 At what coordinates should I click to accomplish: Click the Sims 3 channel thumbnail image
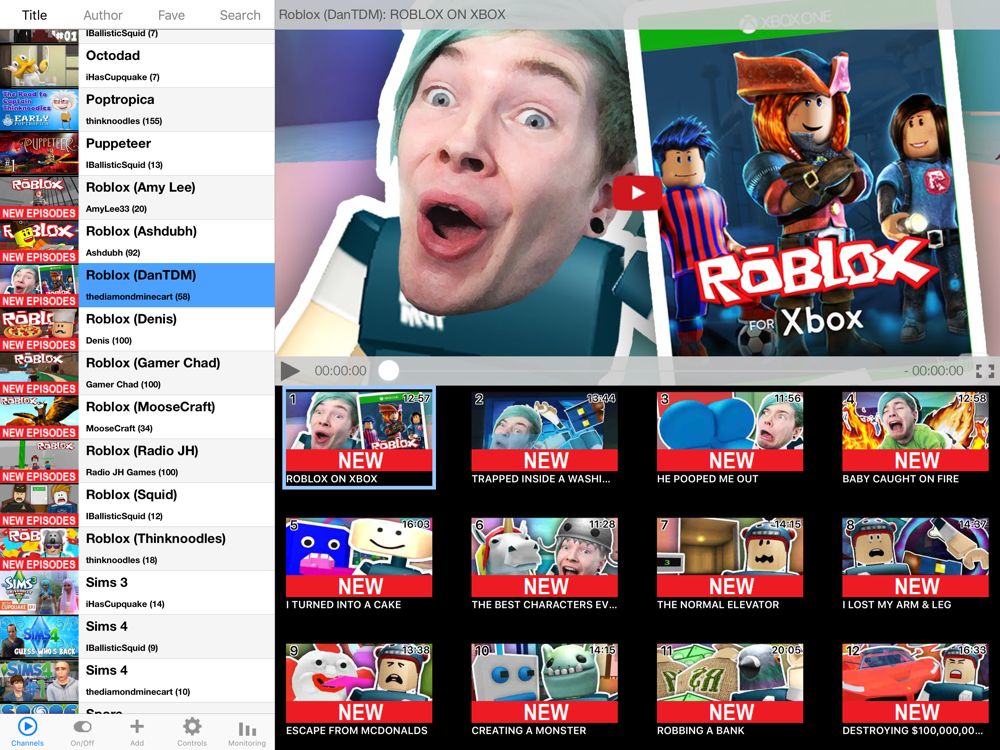39,593
